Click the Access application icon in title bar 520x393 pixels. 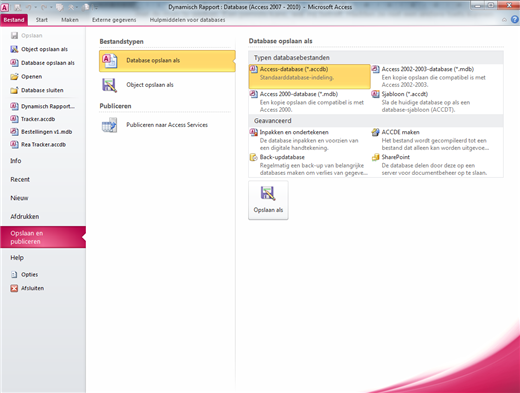(x=5, y=7)
